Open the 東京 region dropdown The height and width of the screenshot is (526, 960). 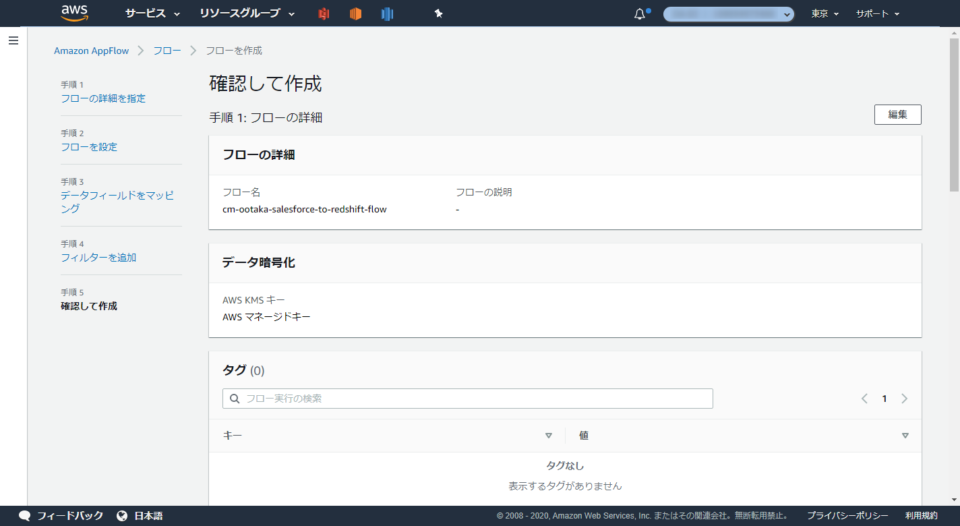[825, 13]
